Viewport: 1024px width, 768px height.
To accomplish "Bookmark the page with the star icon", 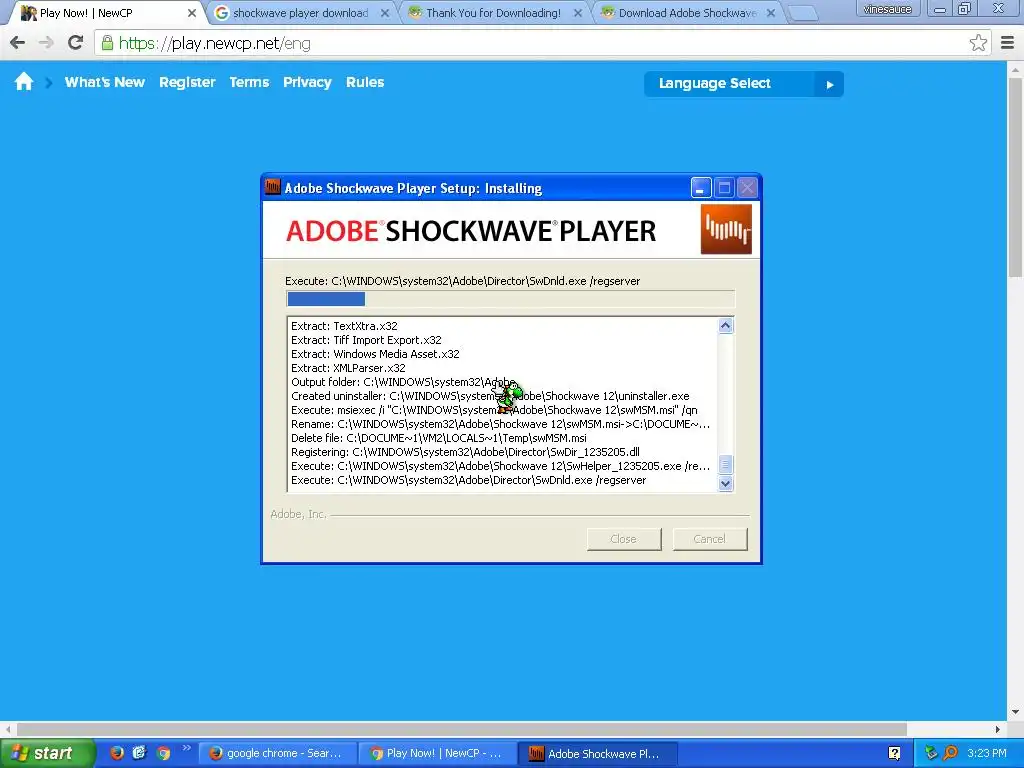I will 978,43.
